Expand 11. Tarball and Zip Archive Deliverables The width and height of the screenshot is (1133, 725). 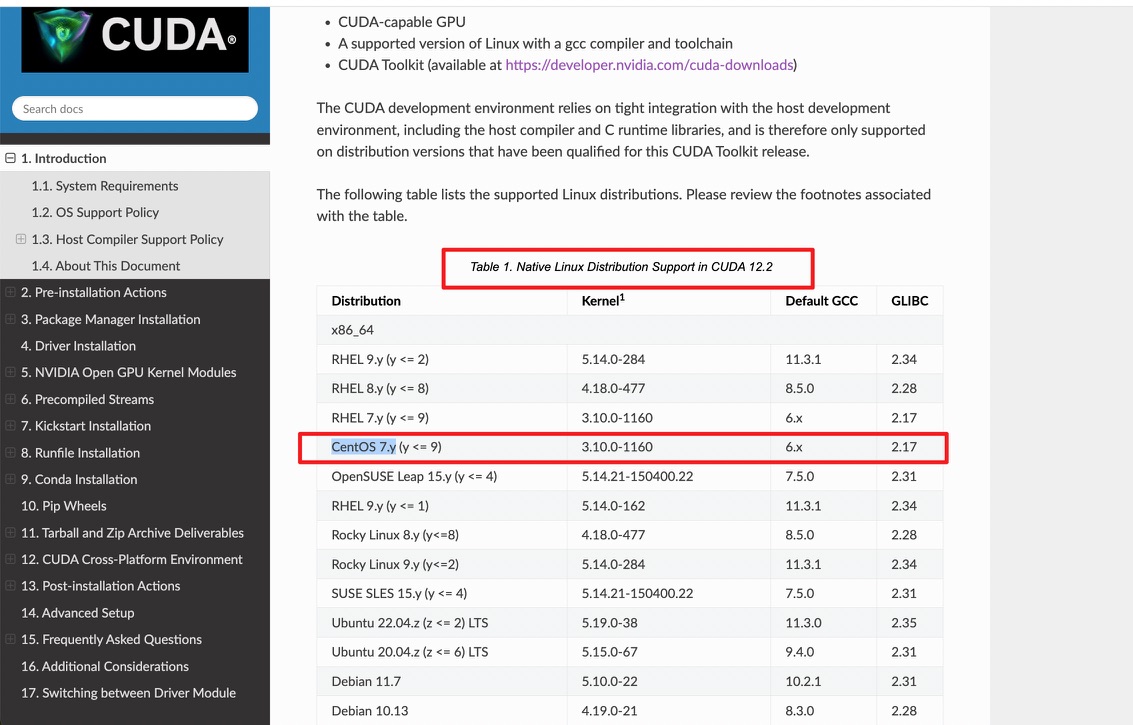coord(10,533)
